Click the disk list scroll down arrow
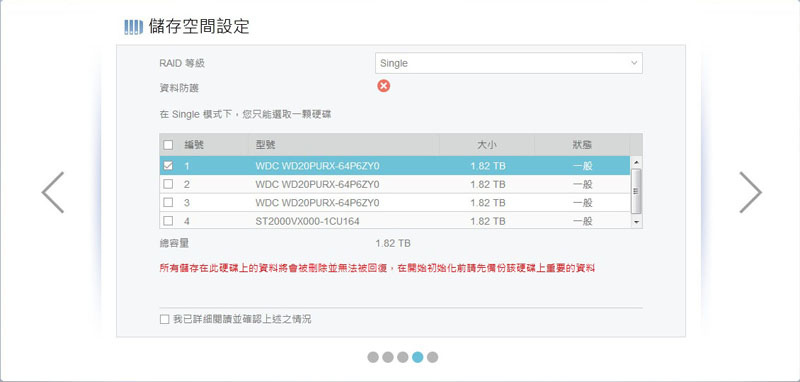 636,222
